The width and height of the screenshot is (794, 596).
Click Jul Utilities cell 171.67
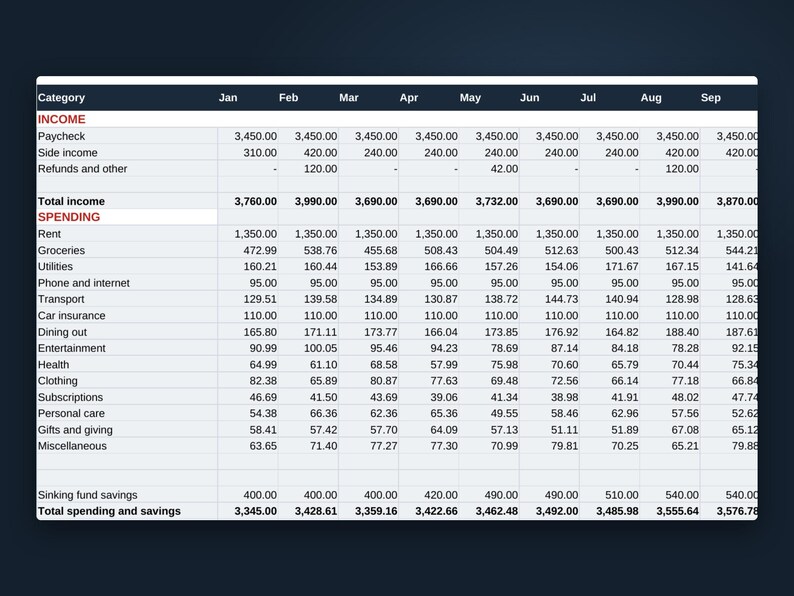coord(610,267)
